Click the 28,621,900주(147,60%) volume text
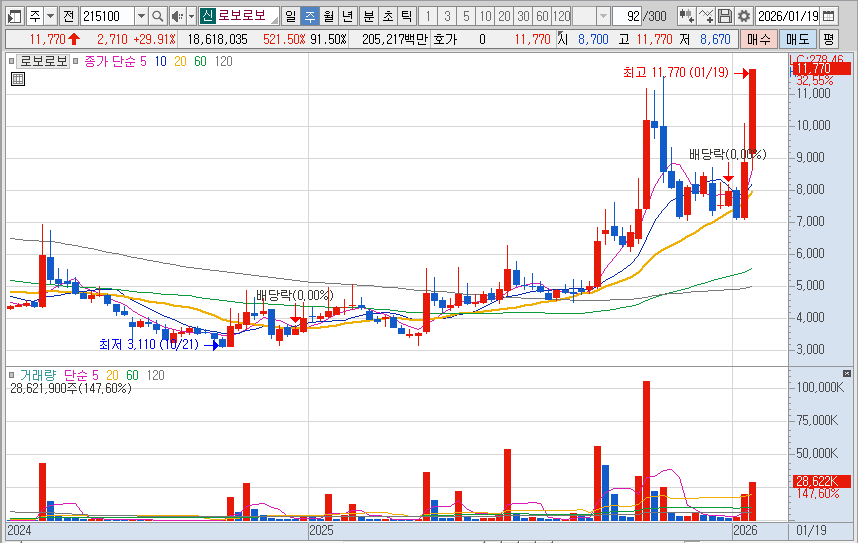 [71, 389]
